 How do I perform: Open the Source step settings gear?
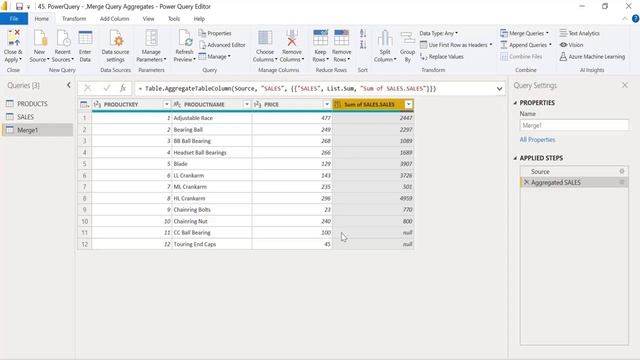pyautogui.click(x=622, y=171)
